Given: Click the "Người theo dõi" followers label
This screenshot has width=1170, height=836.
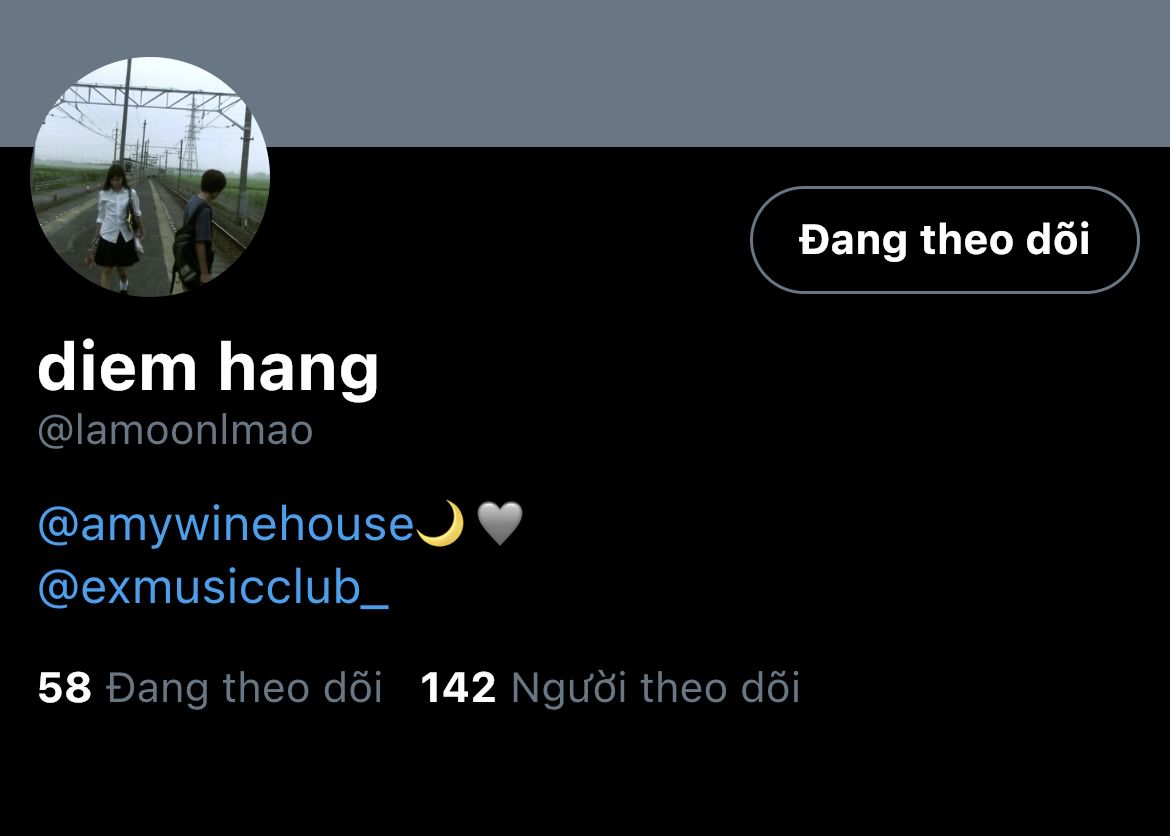Looking at the screenshot, I should click(656, 687).
